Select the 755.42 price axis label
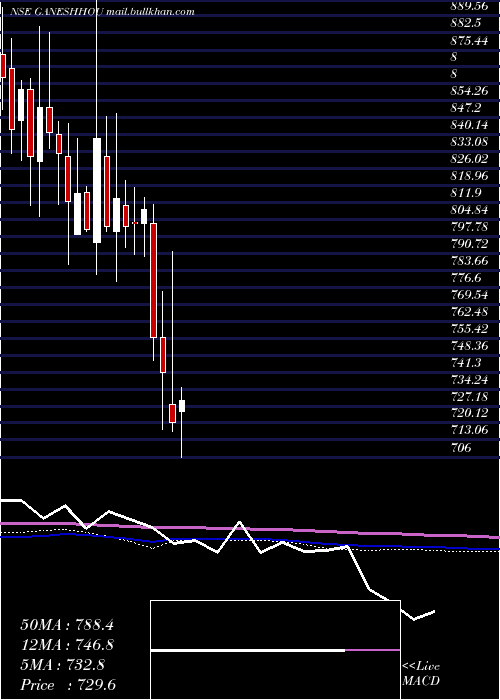Viewport: 500px width, 700px height. (x=470, y=328)
